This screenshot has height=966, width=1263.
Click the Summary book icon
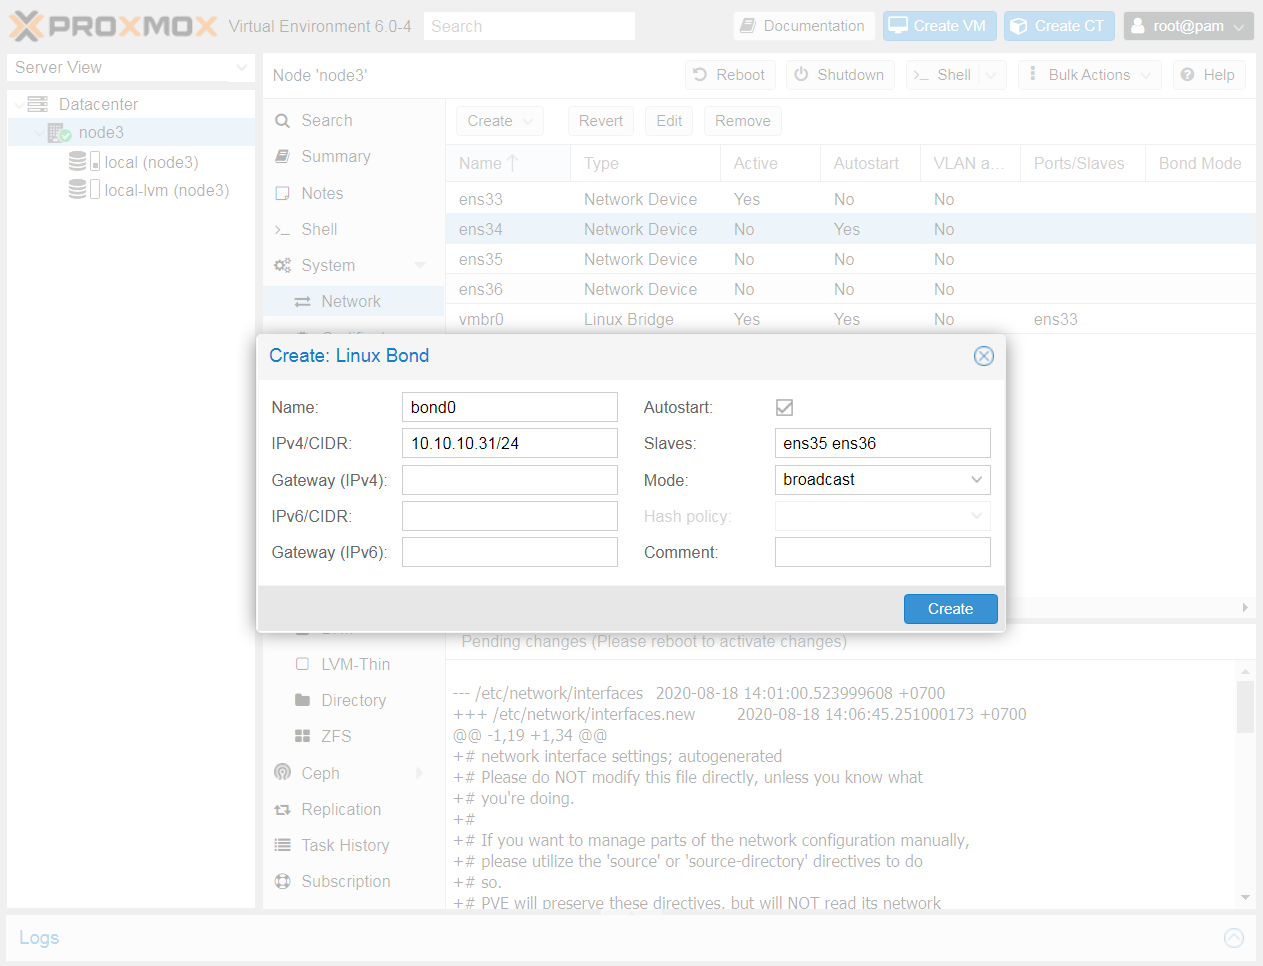pyautogui.click(x=283, y=157)
